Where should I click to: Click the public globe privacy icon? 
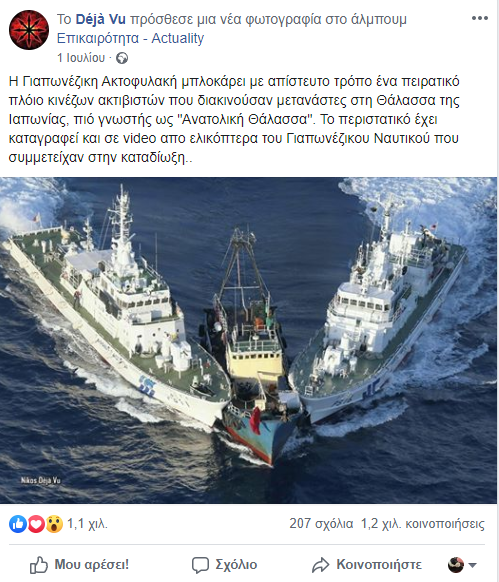pos(122,58)
